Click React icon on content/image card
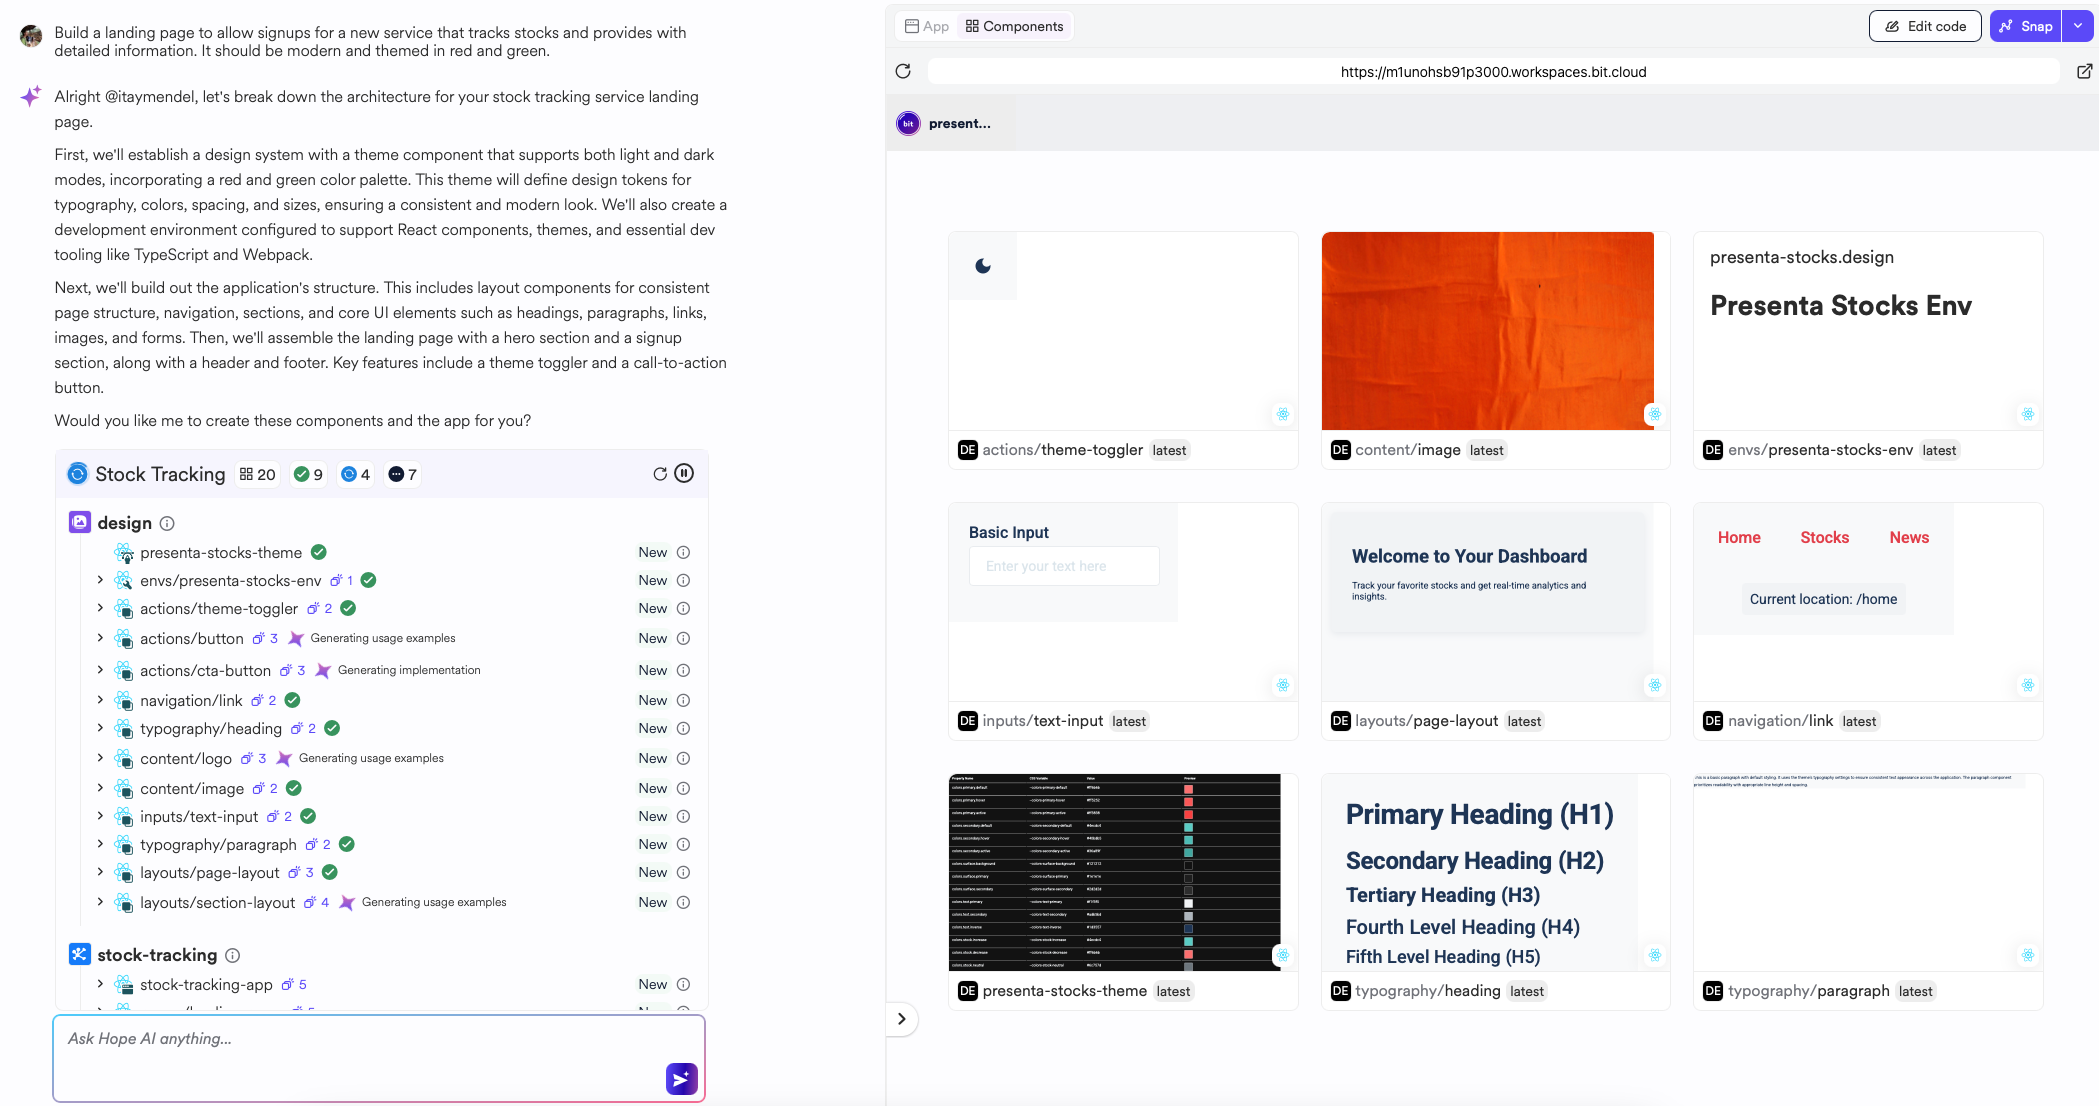Viewport: 2099px width, 1106px height. click(1655, 414)
